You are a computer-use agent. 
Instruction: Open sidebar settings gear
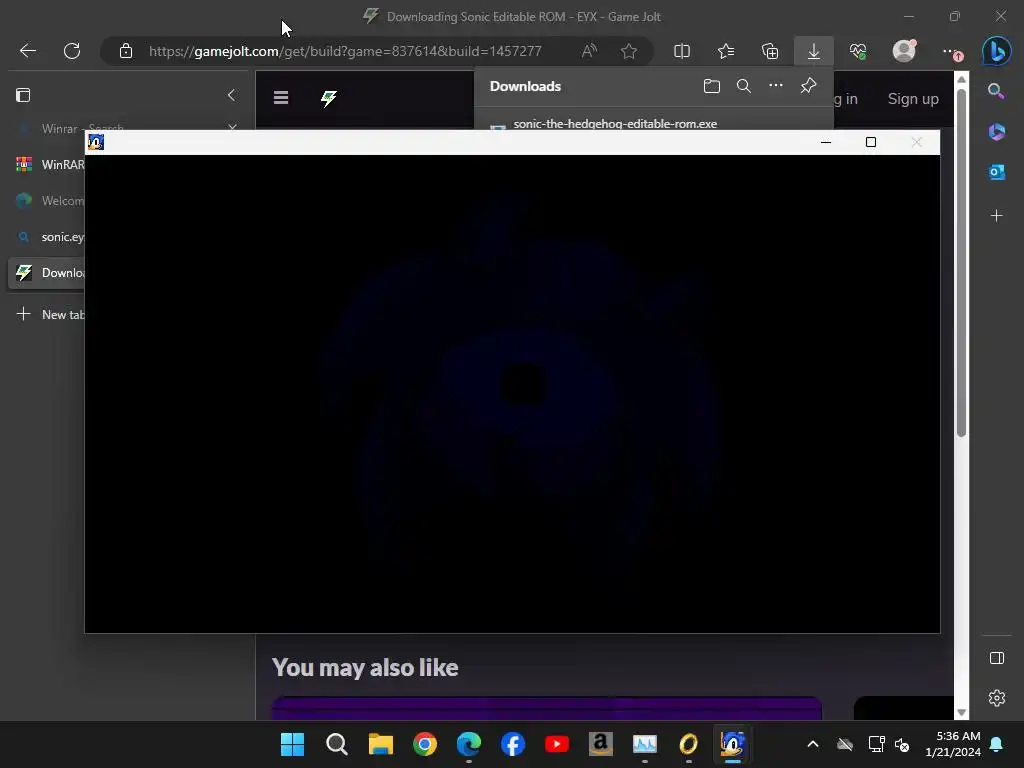click(x=997, y=698)
